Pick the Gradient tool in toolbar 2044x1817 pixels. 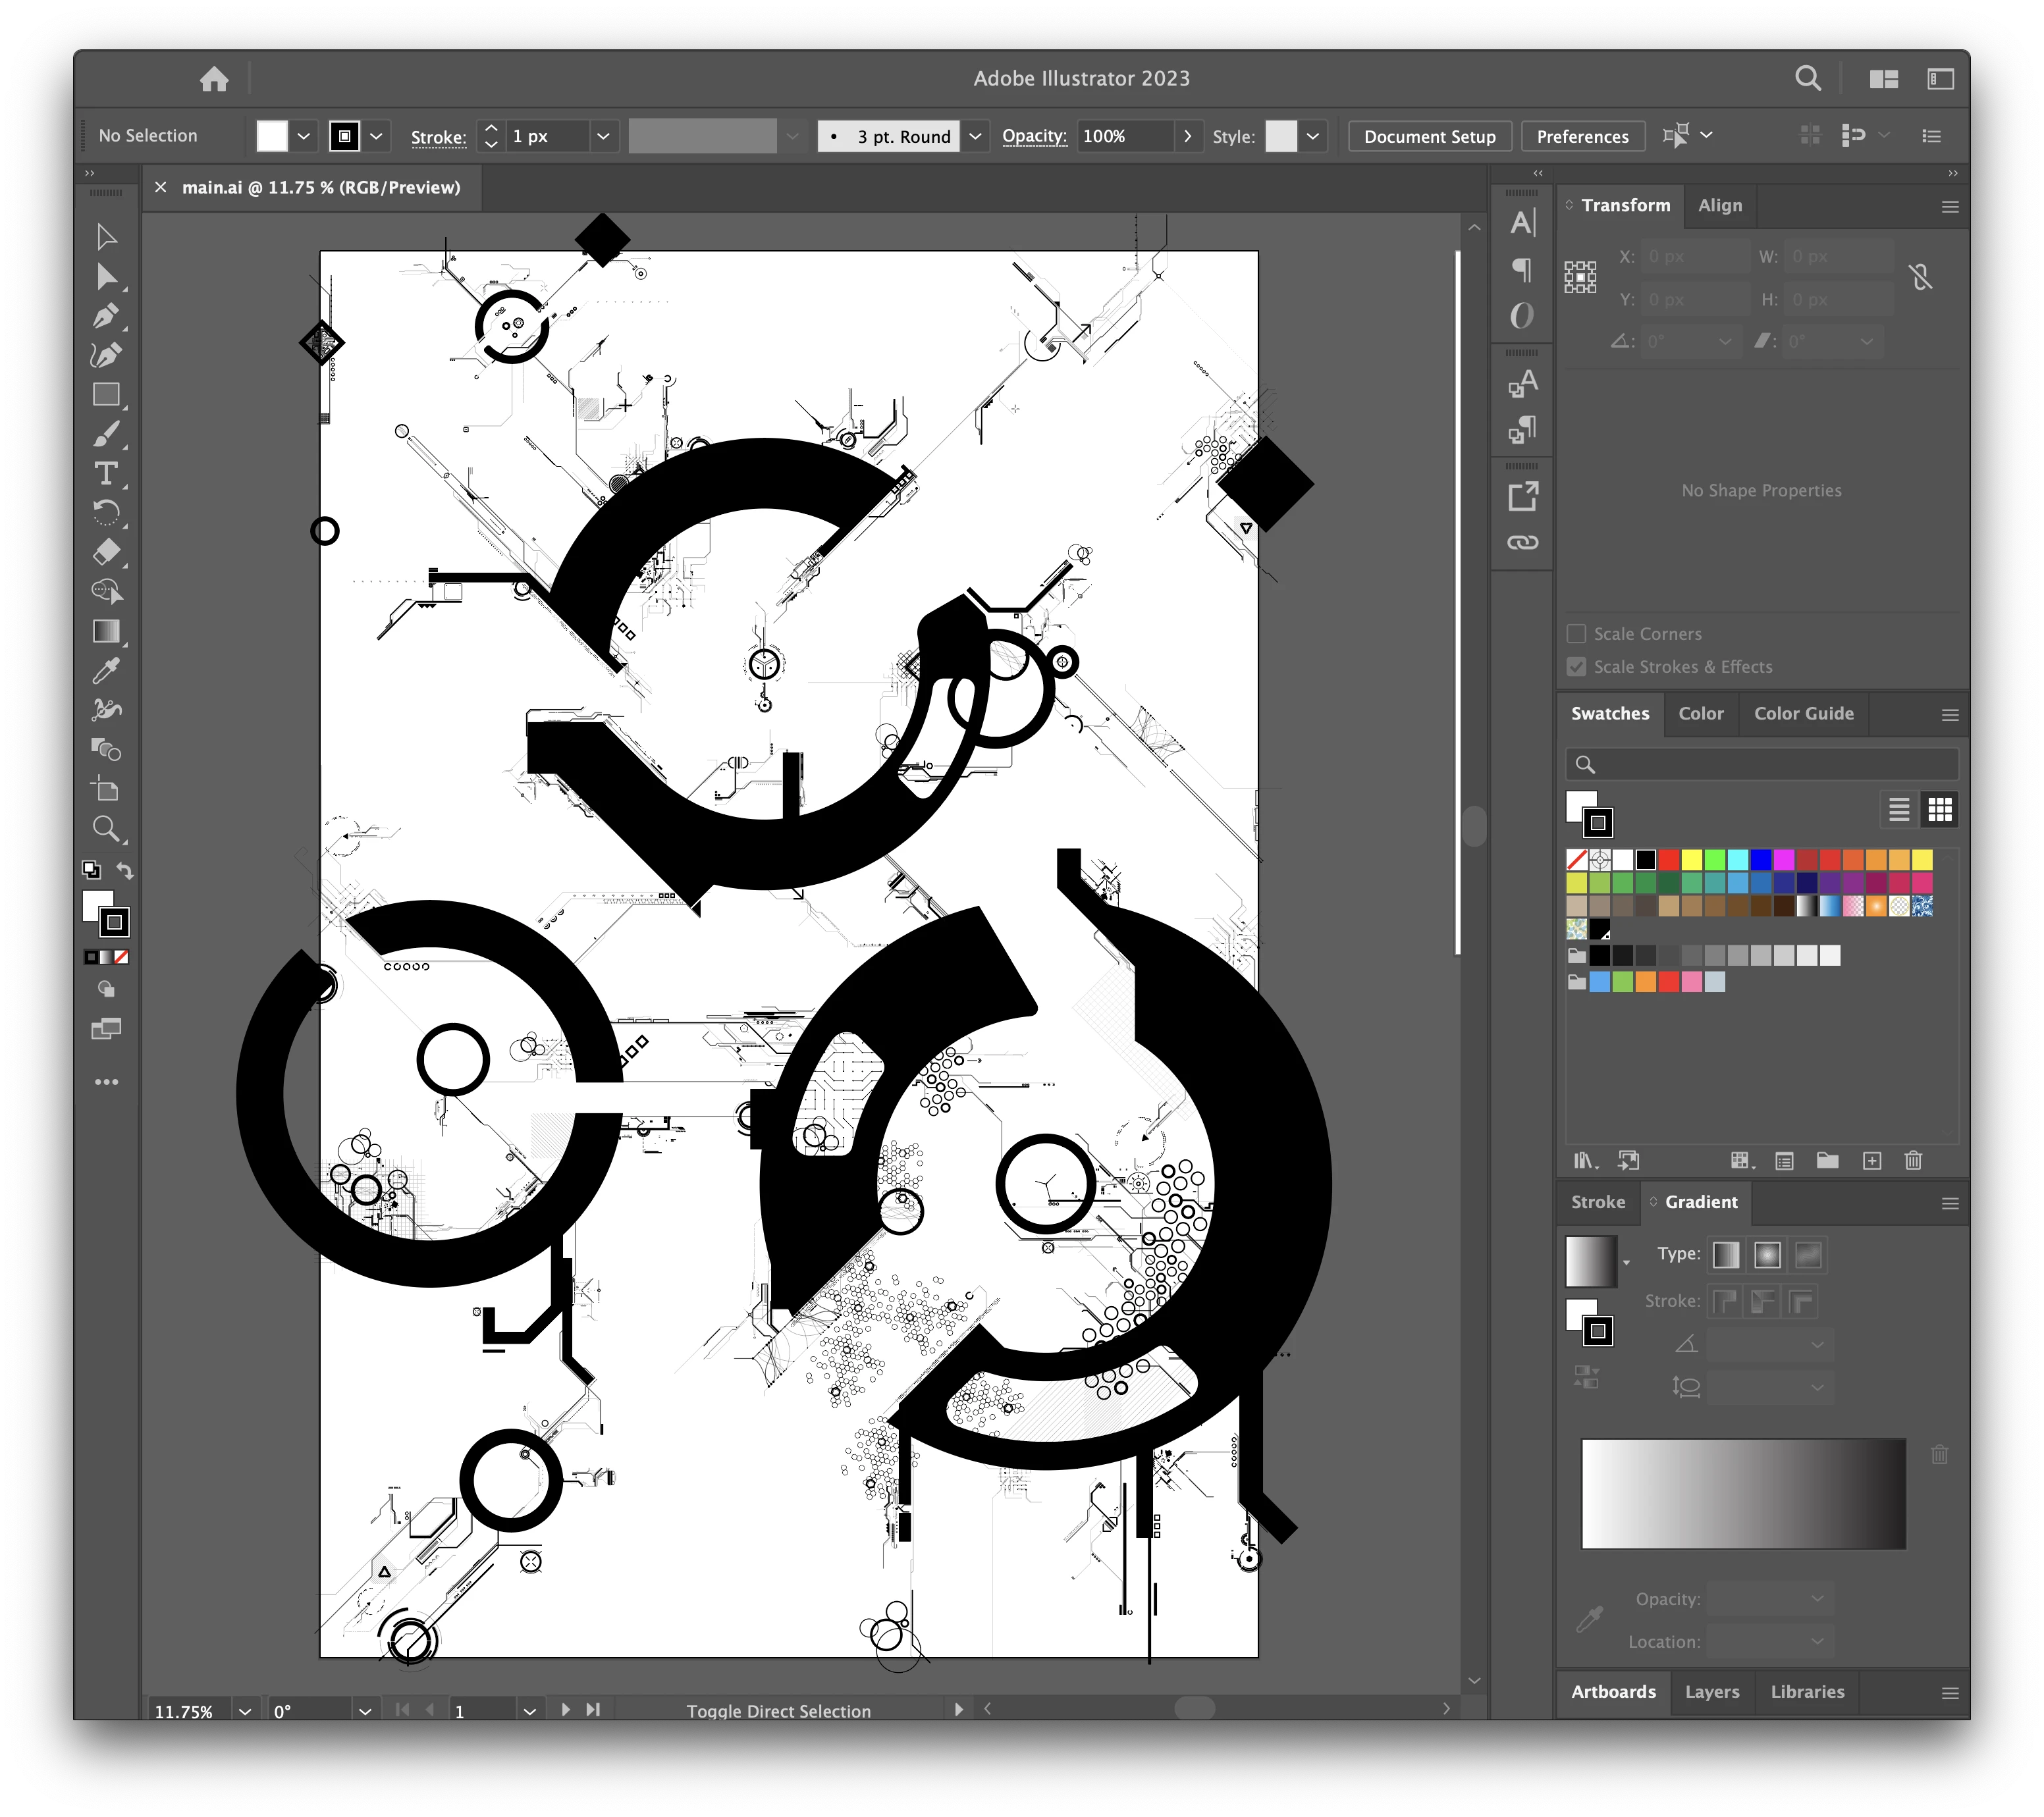pos(106,631)
